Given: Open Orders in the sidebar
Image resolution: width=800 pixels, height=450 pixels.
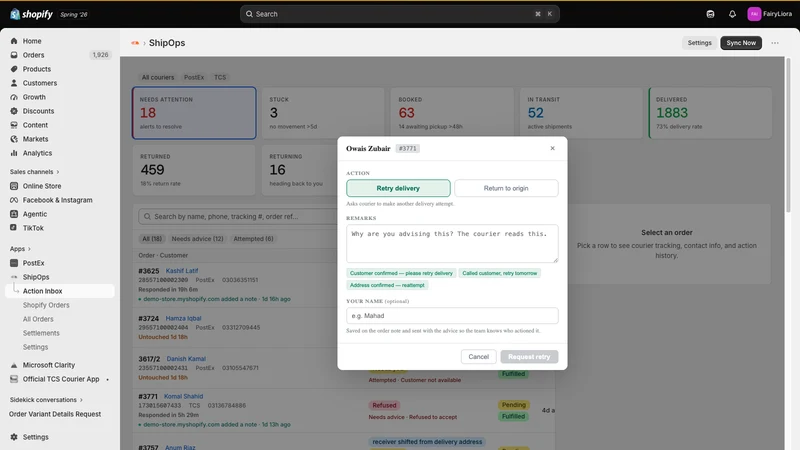Looking at the screenshot, I should (x=33, y=55).
